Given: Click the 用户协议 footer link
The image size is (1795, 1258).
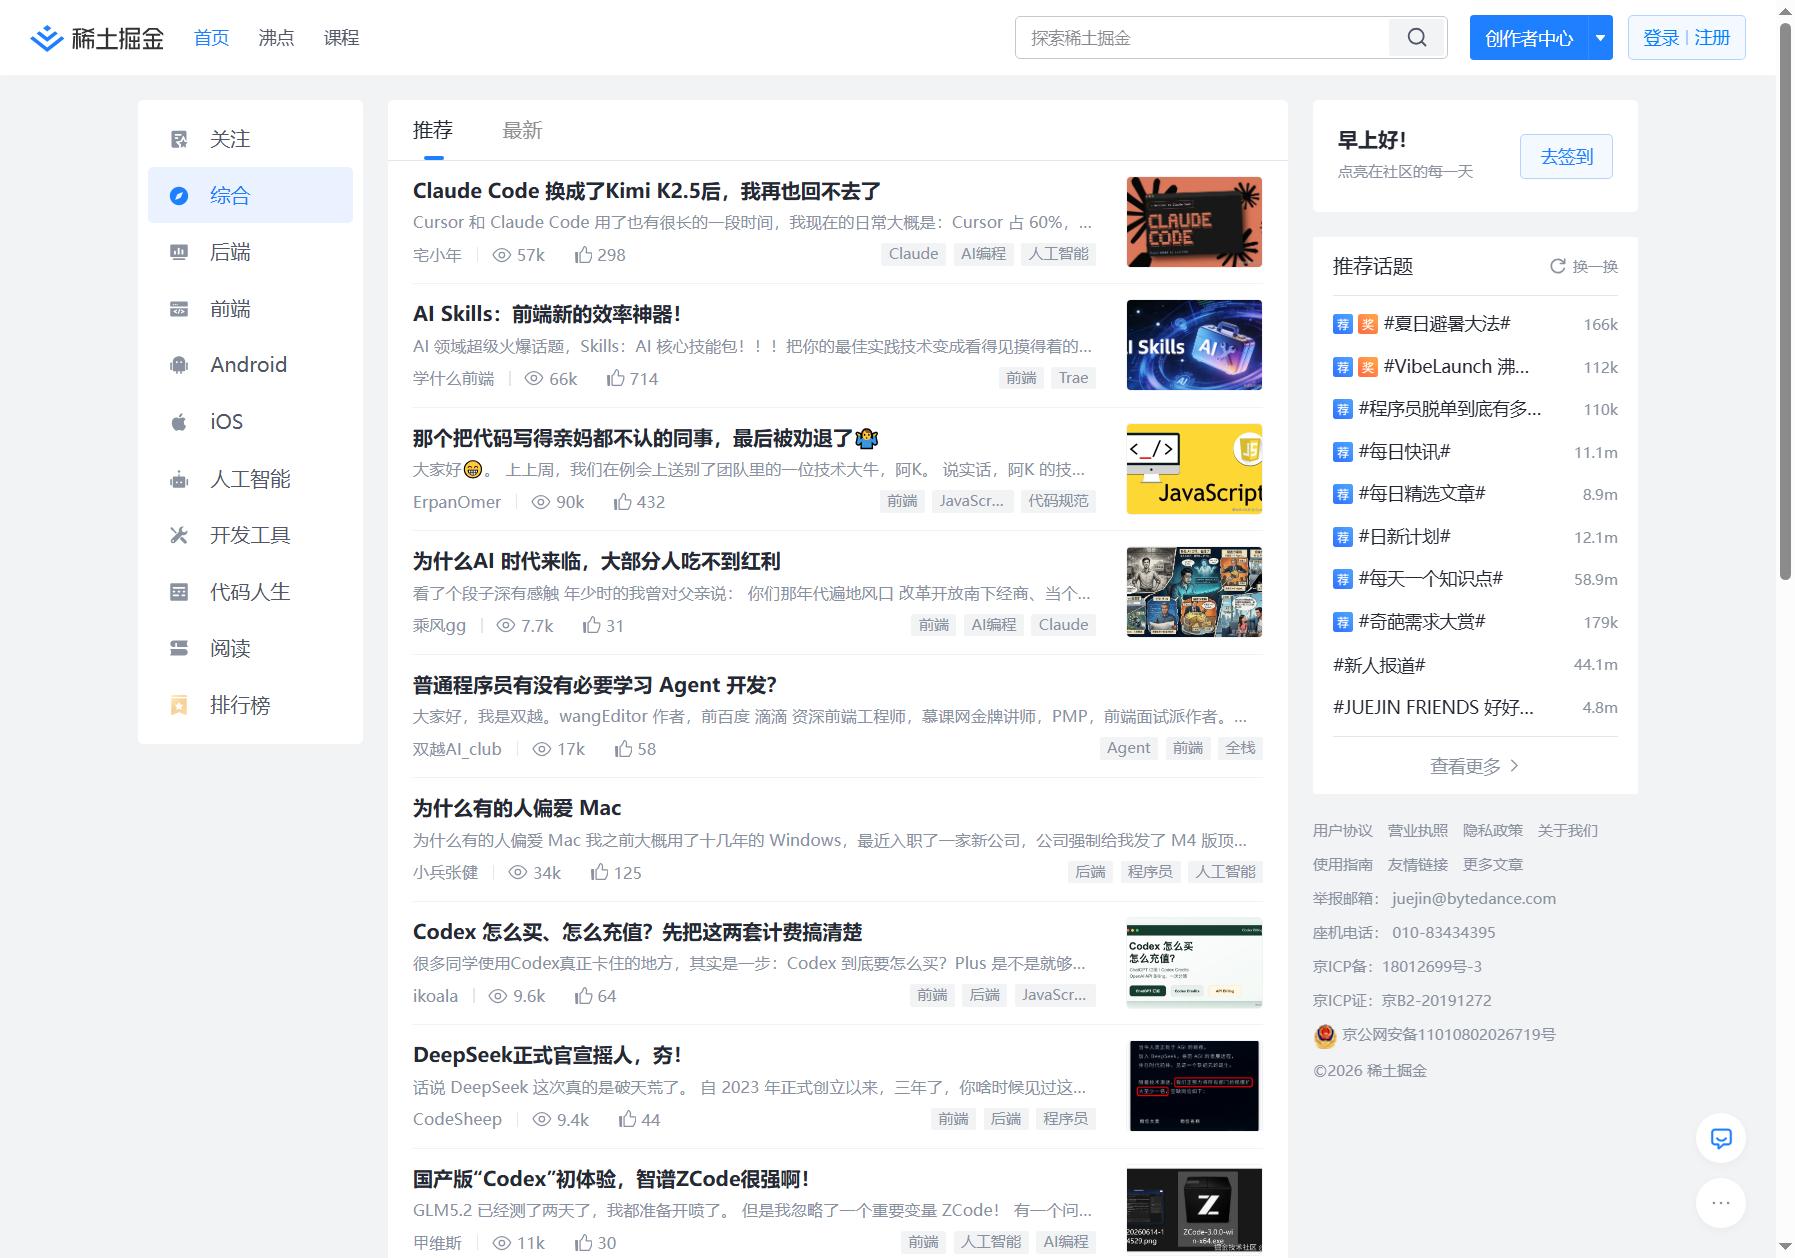Looking at the screenshot, I should (1342, 830).
